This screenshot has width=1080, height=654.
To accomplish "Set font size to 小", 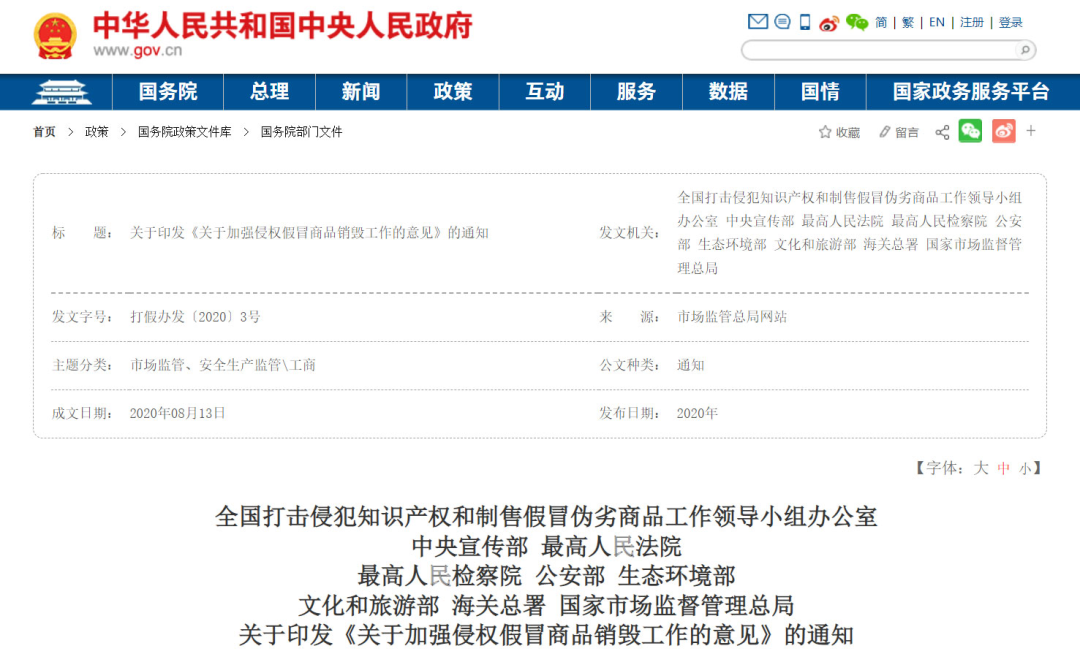I will (1024, 468).
